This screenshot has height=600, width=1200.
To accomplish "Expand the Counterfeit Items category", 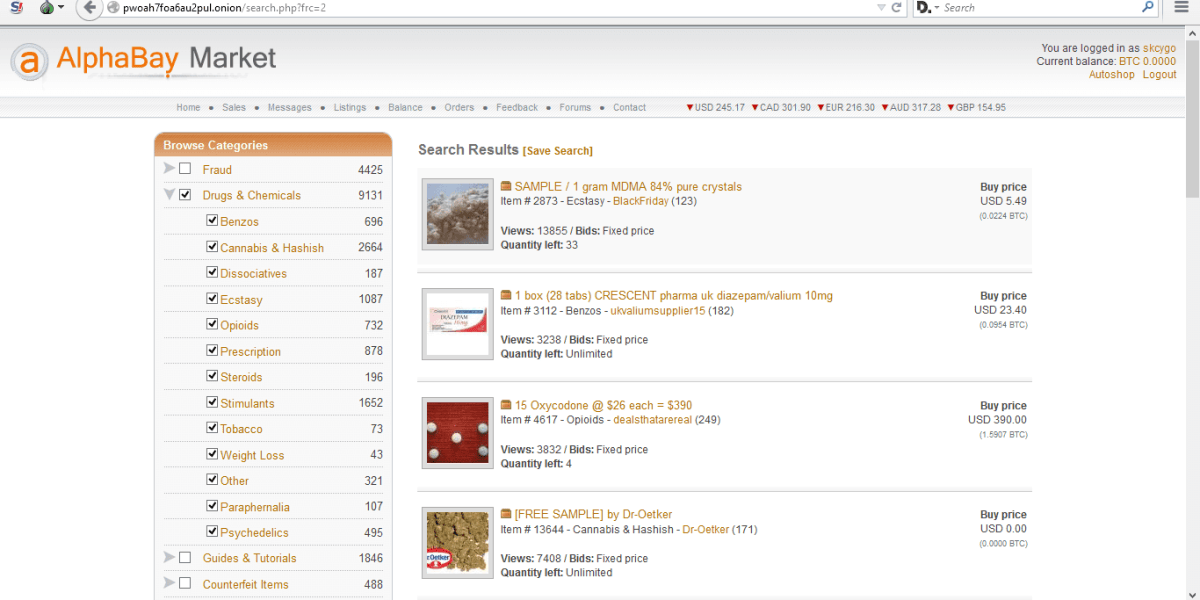I will 169,583.
